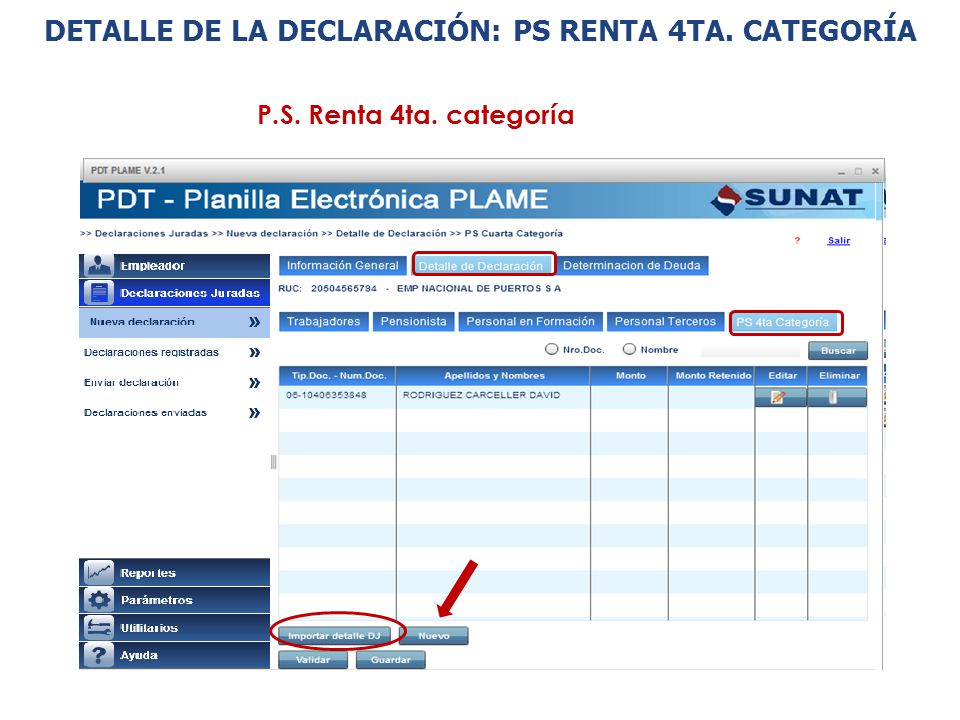Click the Validar button

point(313,660)
